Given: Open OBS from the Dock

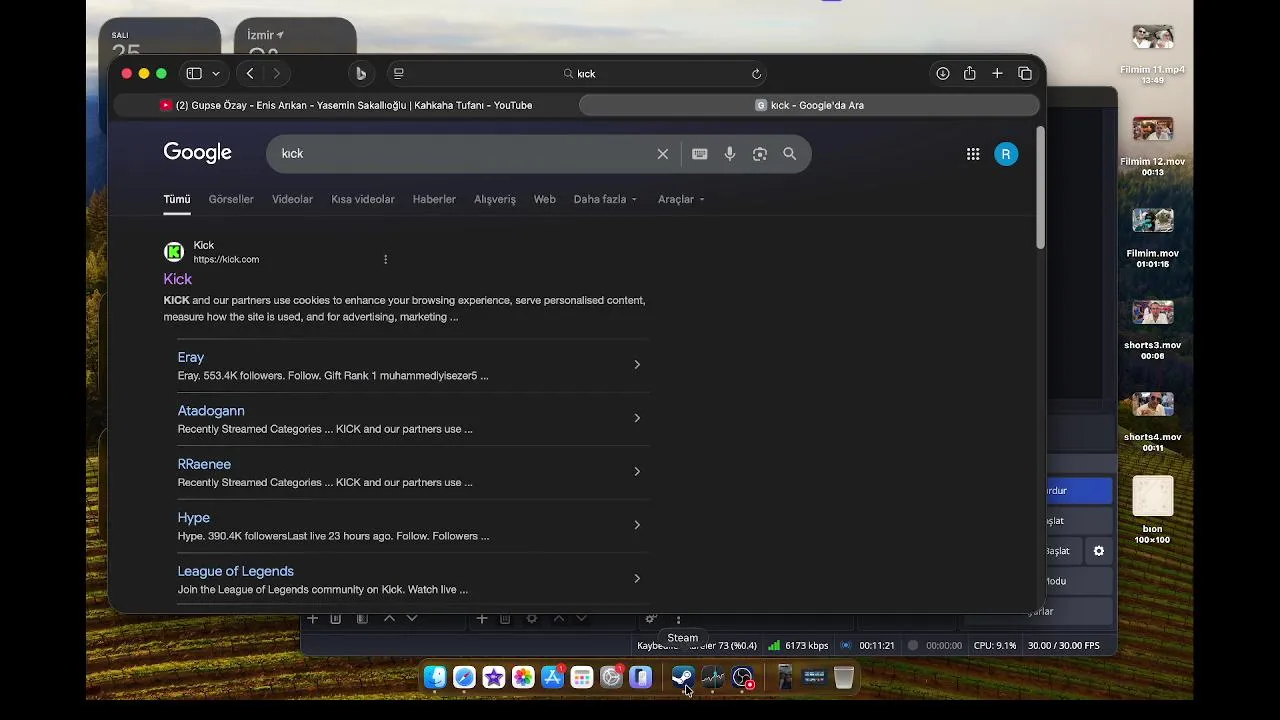Looking at the screenshot, I should [x=743, y=678].
